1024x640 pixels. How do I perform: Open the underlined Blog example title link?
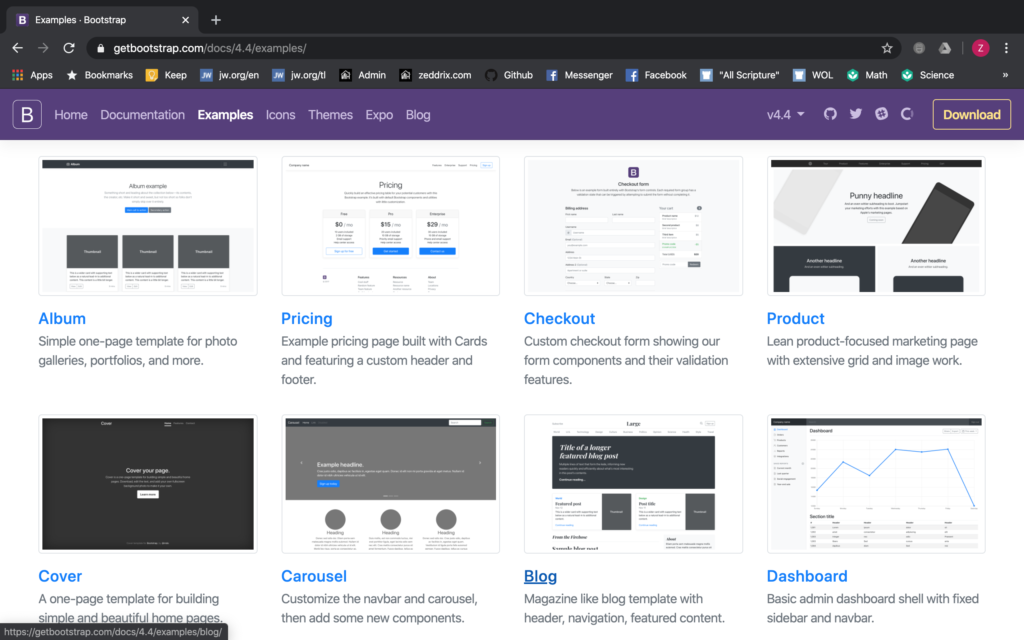(540, 576)
